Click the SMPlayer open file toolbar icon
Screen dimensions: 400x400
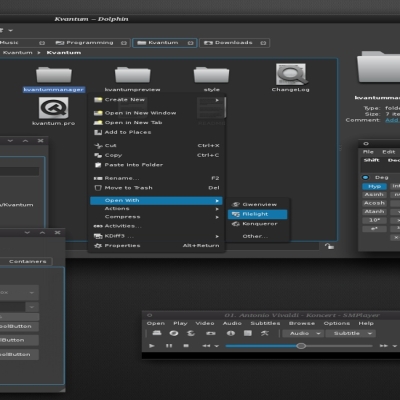click(x=157, y=333)
